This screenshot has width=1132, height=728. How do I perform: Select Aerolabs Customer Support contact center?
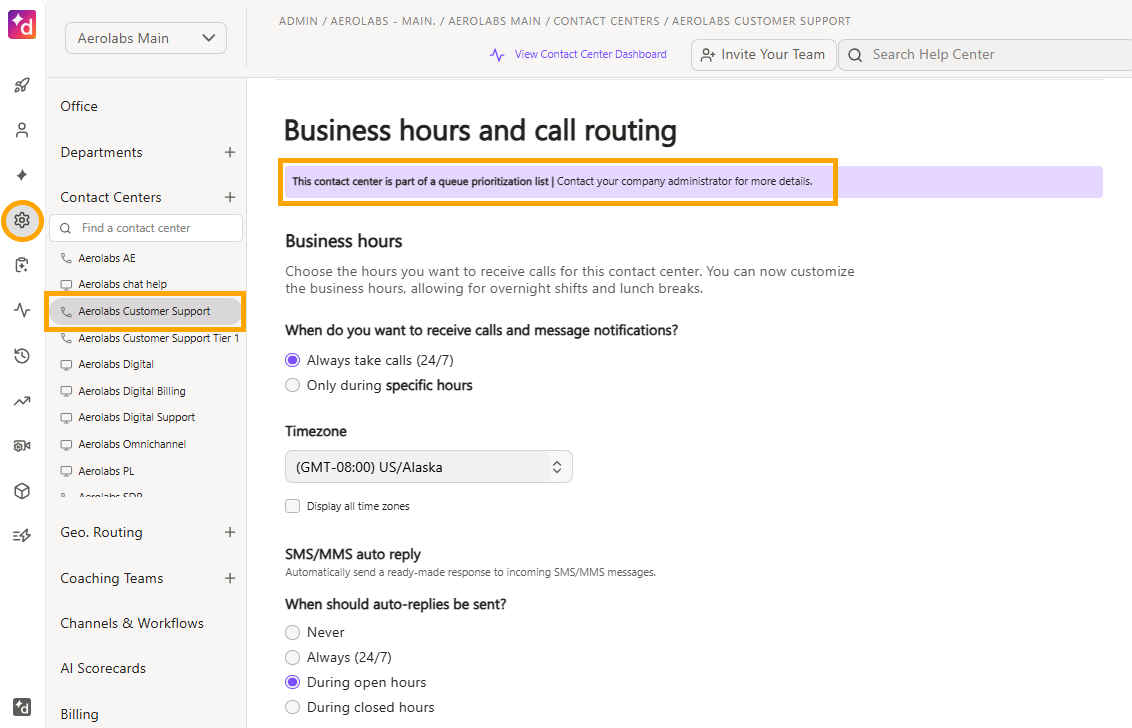point(145,311)
